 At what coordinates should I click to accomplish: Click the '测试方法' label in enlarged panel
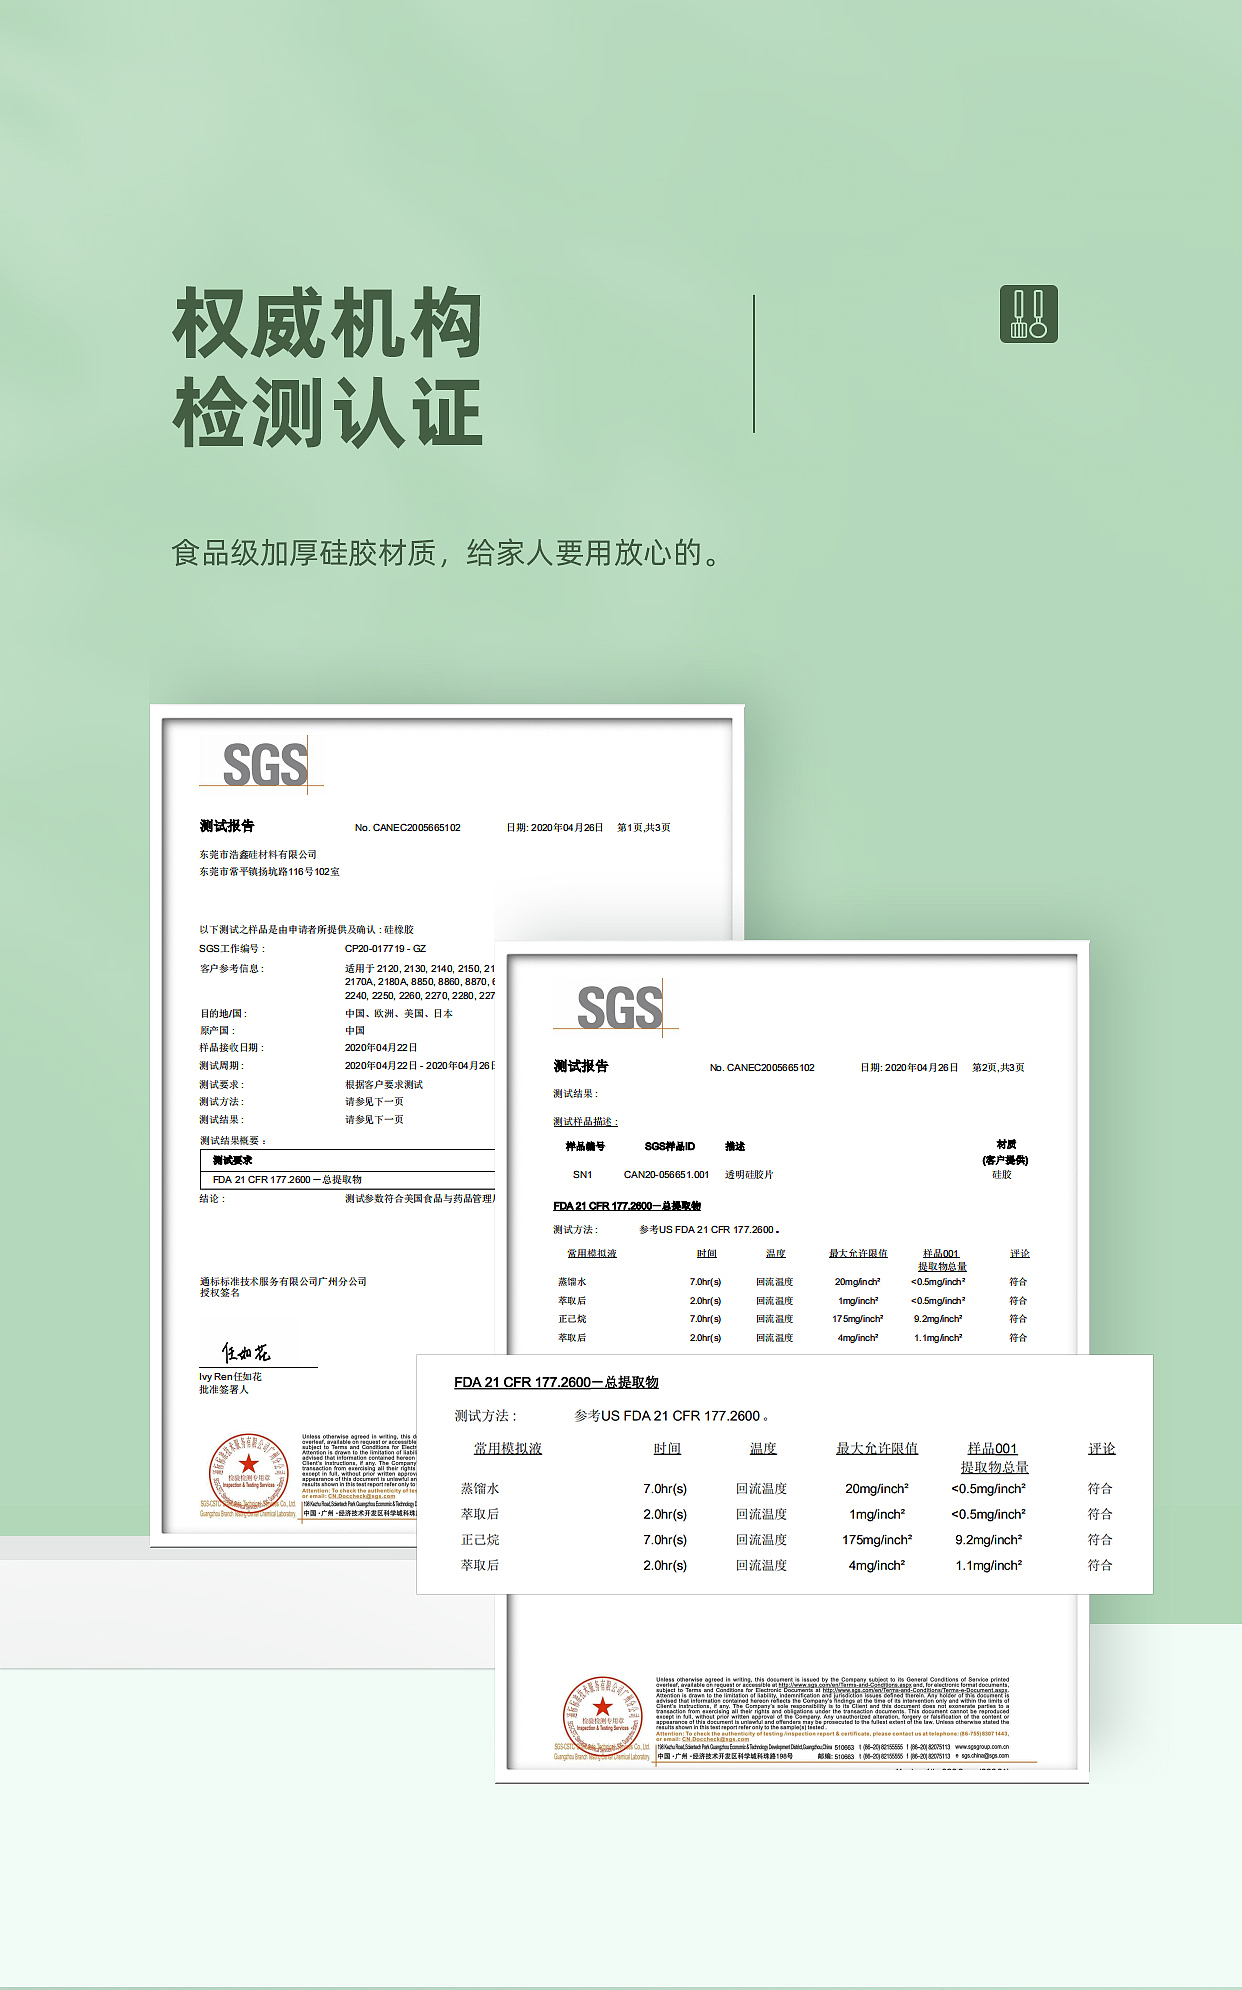(485, 1416)
